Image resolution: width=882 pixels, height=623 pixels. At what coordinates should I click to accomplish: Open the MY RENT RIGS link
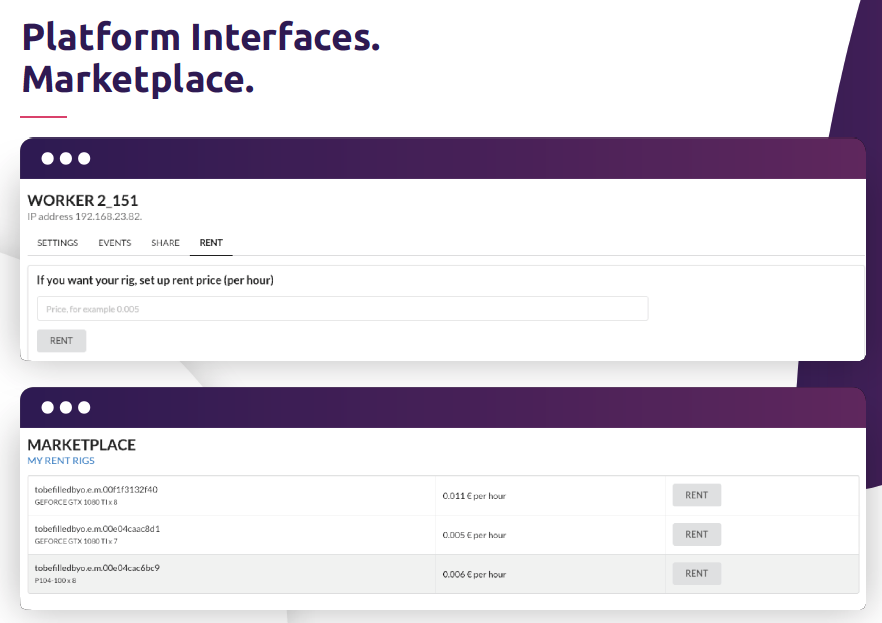tap(61, 461)
